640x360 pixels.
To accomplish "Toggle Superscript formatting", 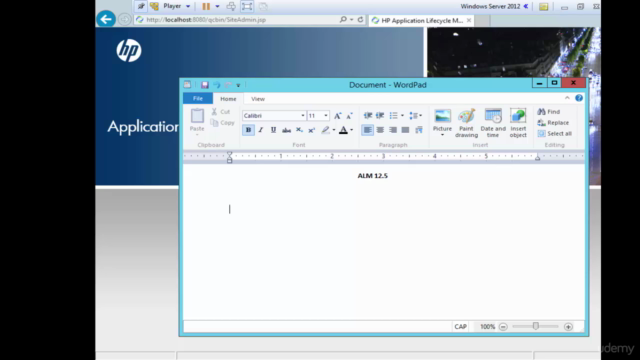I will (311, 130).
